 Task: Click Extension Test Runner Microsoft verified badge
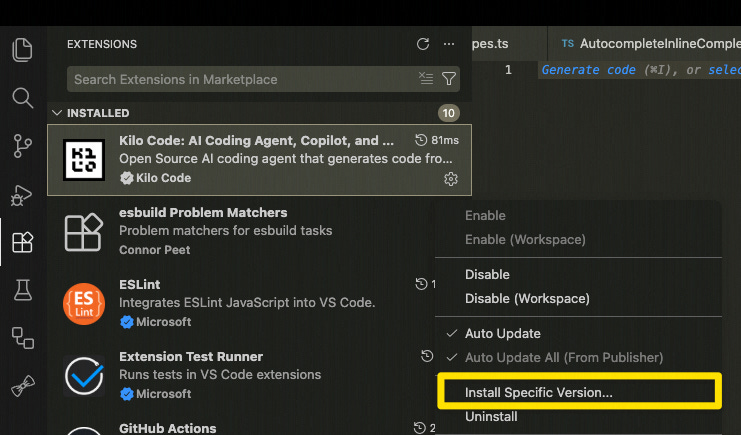pyautogui.click(x=127, y=393)
